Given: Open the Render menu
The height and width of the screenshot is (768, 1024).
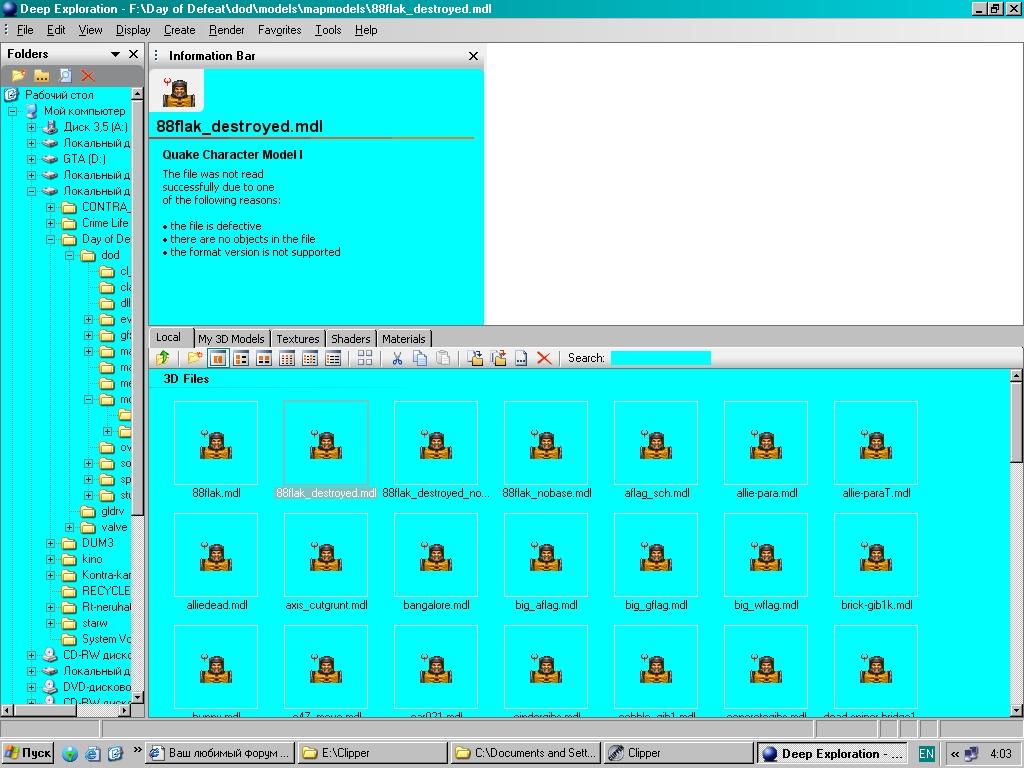Looking at the screenshot, I should (226, 30).
